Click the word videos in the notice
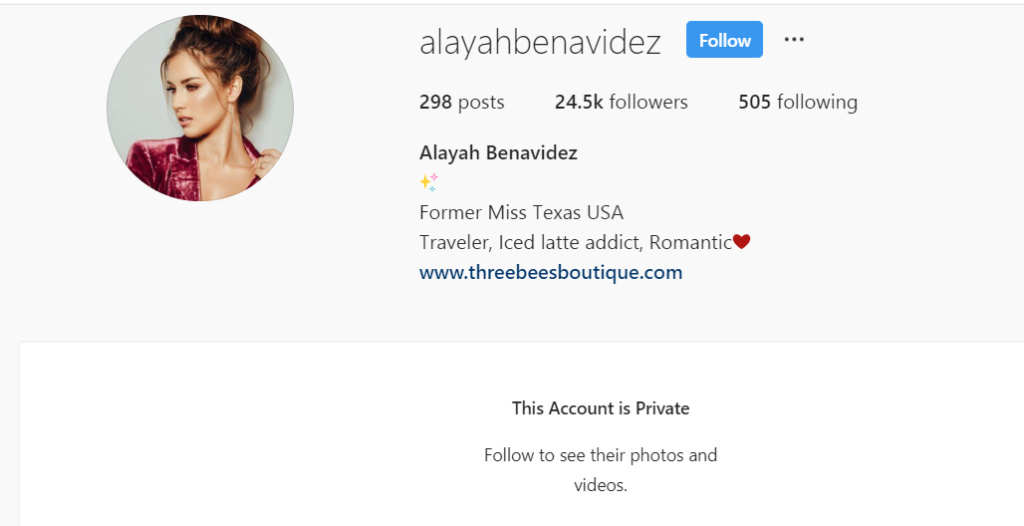 [x=598, y=485]
